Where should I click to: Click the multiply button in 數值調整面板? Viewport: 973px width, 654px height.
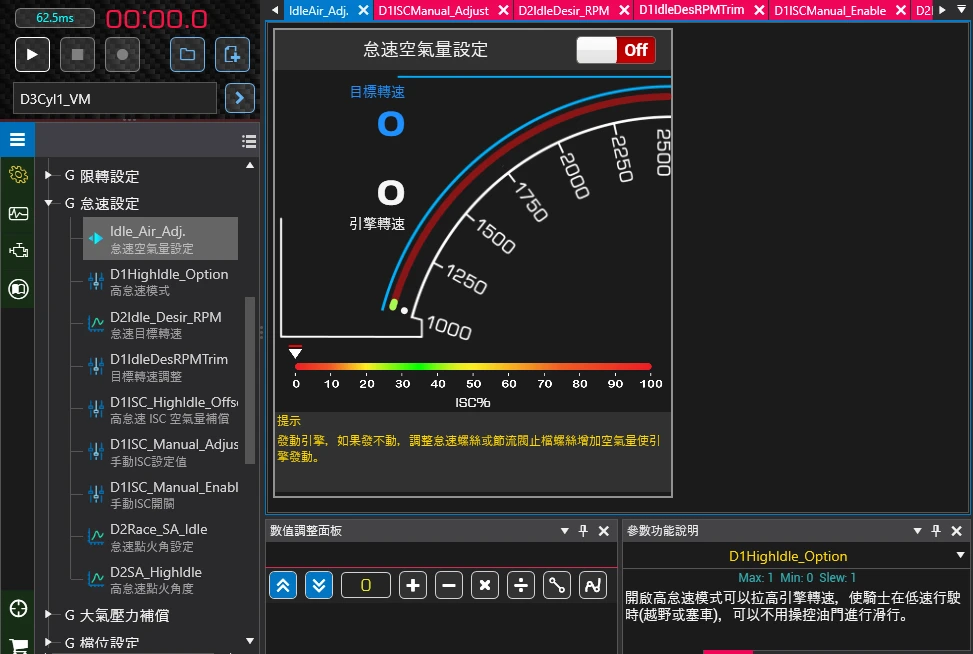pos(485,585)
